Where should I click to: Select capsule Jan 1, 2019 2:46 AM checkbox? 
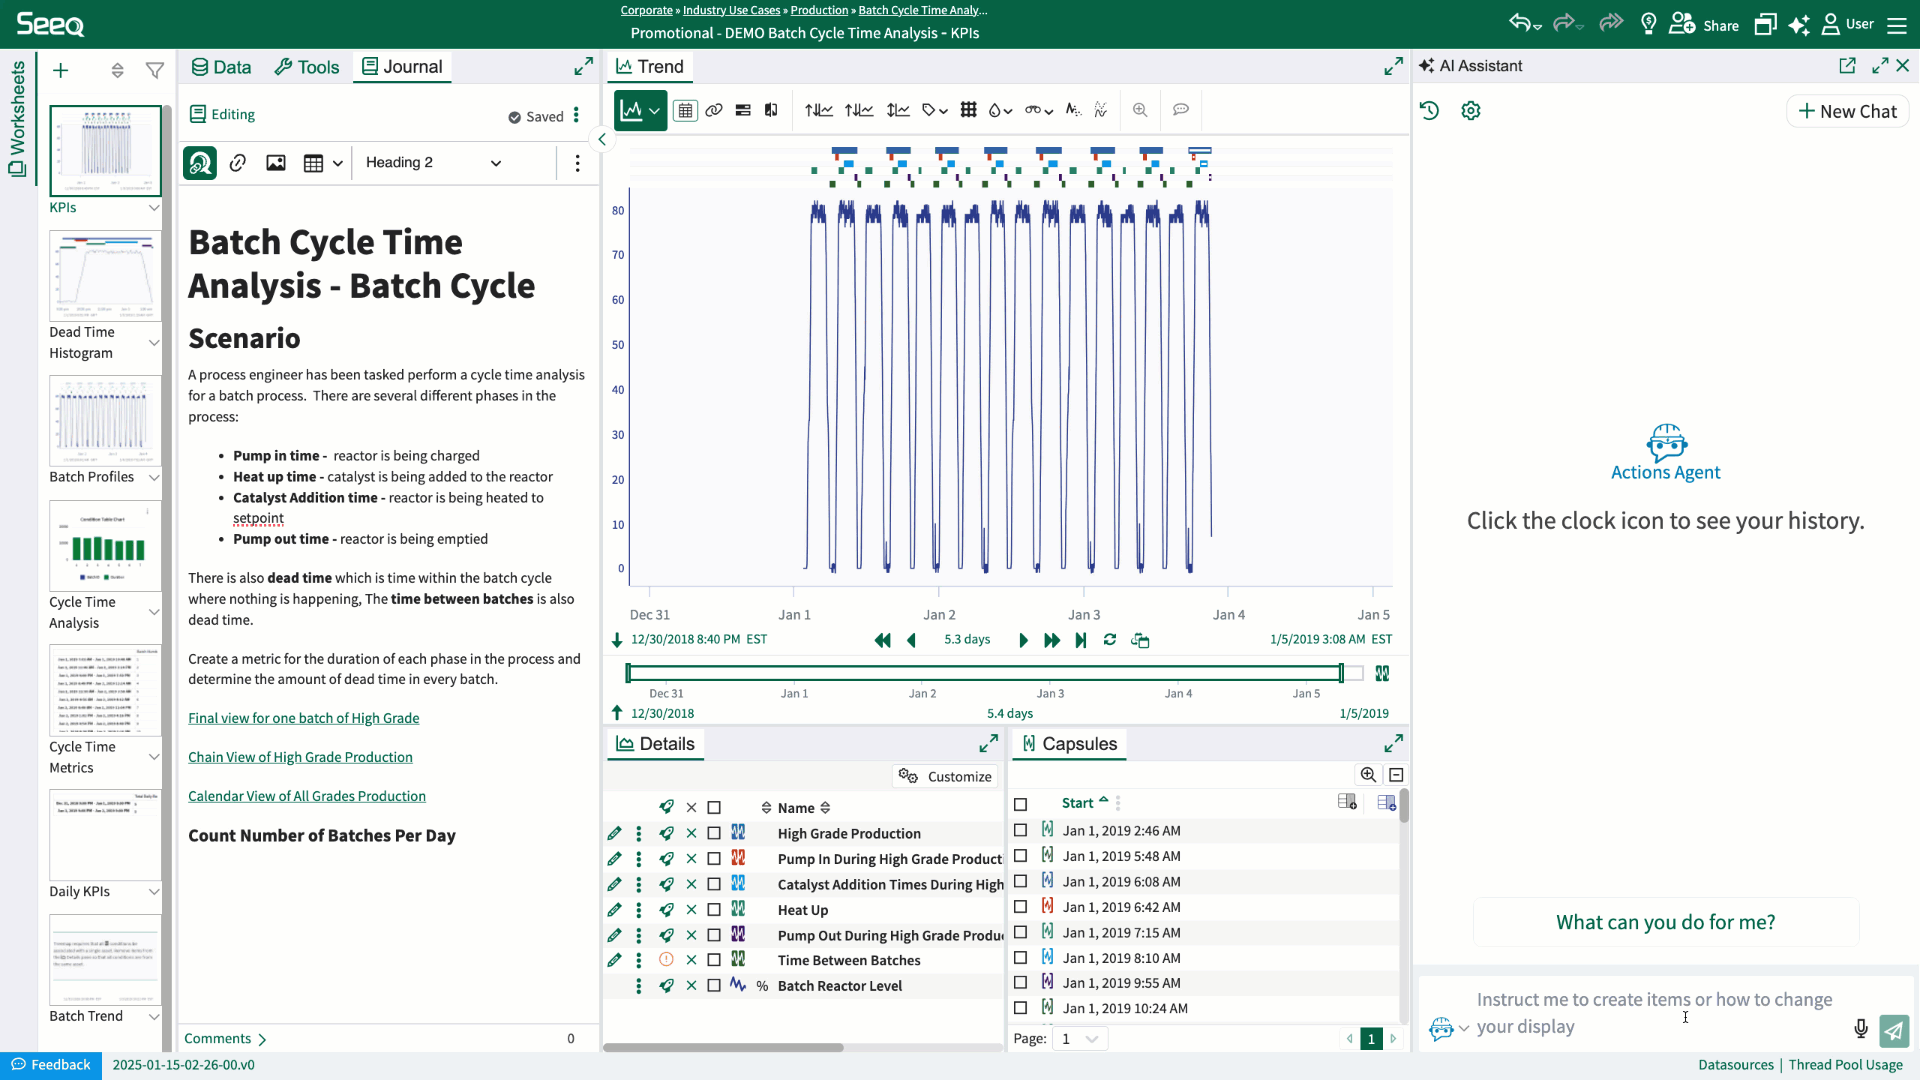click(x=1020, y=830)
